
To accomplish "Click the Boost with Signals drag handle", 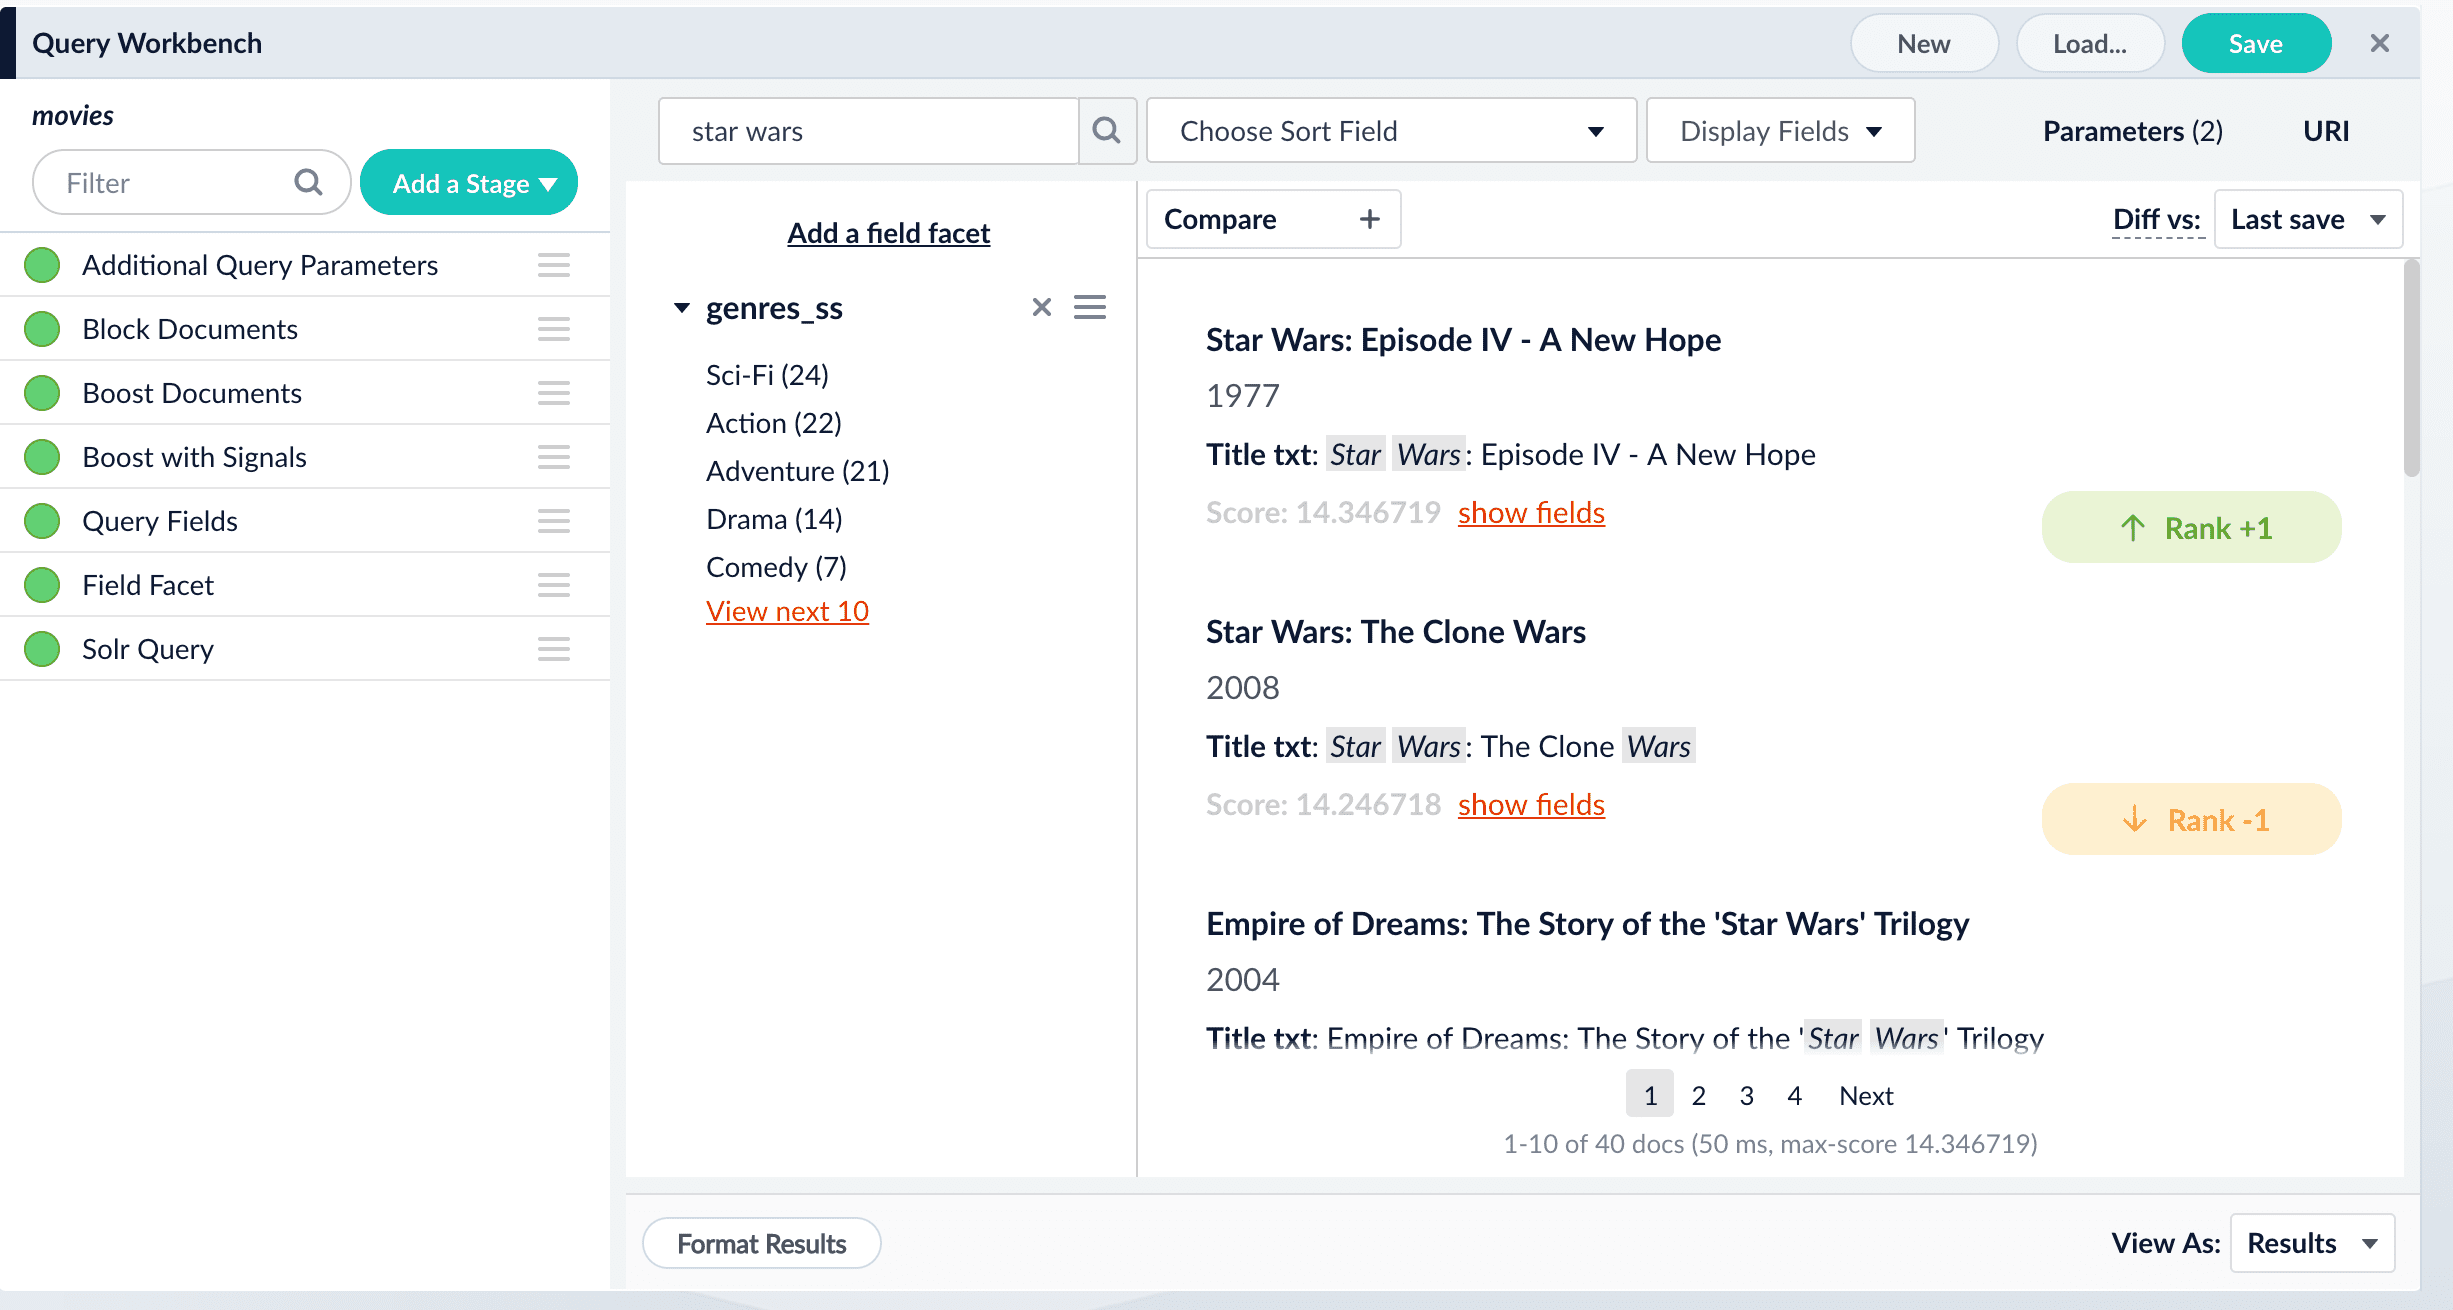I will 553,457.
